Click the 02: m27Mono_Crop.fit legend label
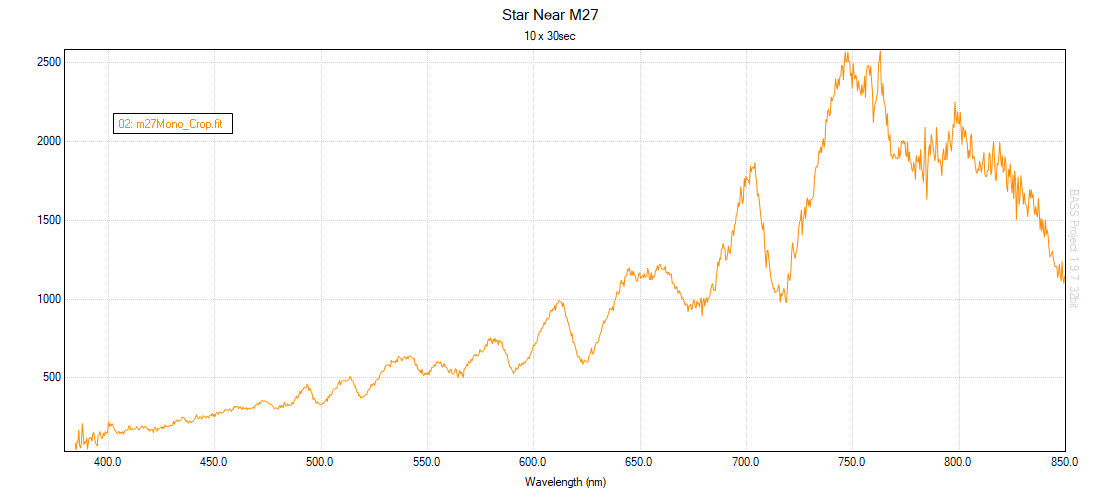Image resolution: width=1100 pixels, height=500 pixels. [172, 124]
